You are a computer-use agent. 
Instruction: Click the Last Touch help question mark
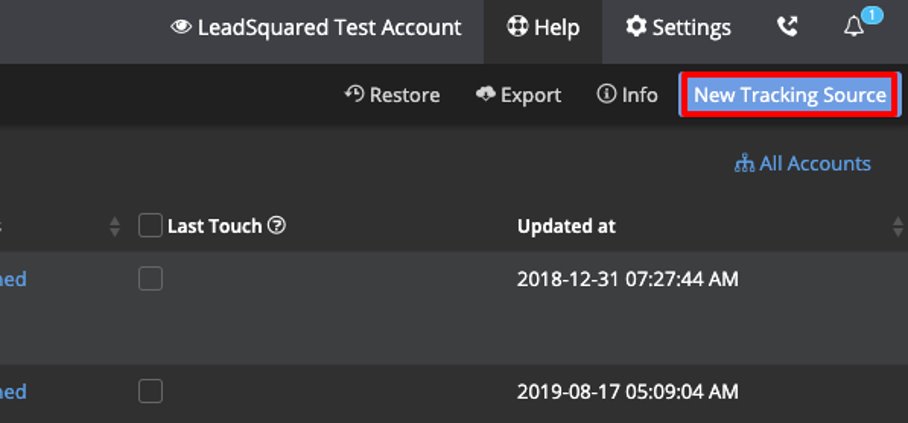(278, 226)
